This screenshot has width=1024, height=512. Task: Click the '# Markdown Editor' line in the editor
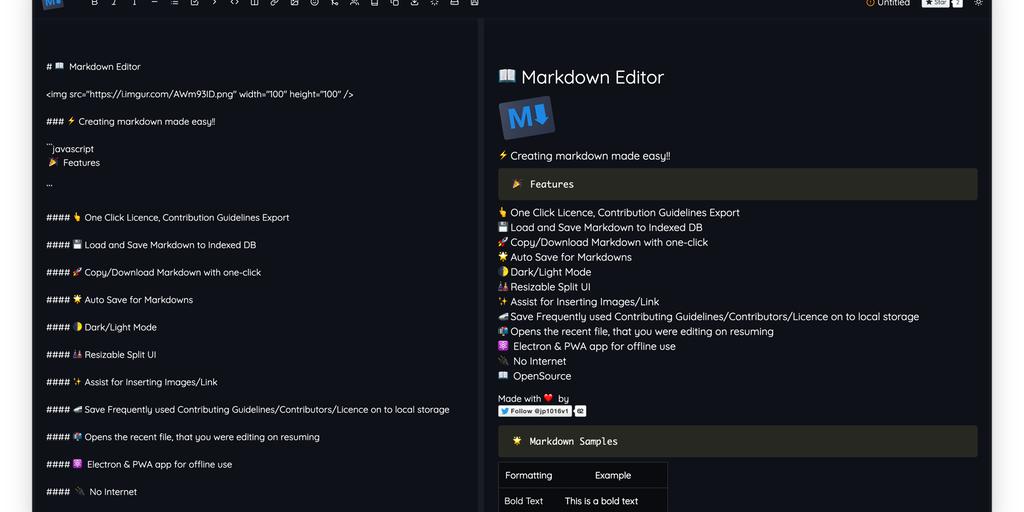pyautogui.click(x=93, y=67)
